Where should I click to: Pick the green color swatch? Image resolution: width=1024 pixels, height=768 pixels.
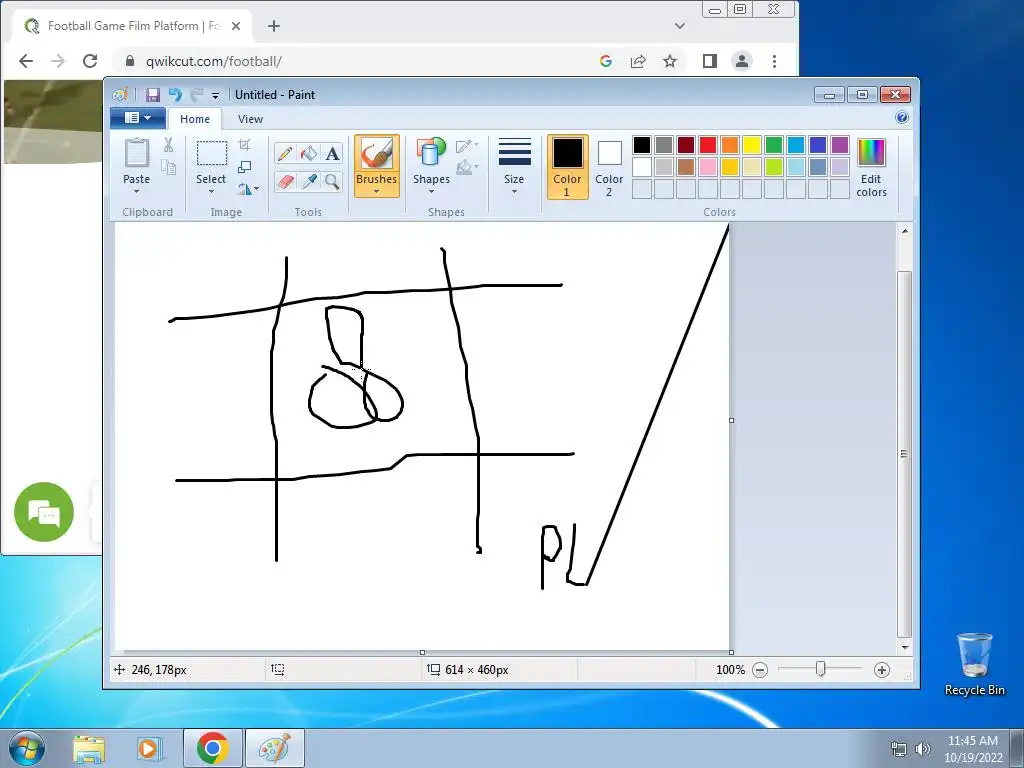click(x=774, y=145)
